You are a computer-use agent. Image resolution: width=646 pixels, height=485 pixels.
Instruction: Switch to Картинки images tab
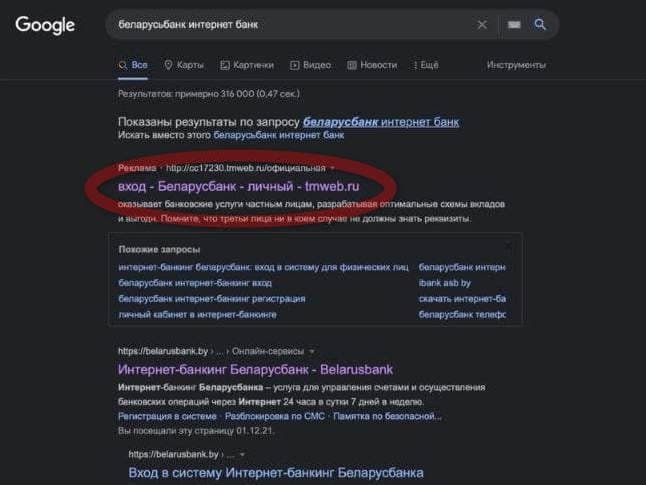246,65
